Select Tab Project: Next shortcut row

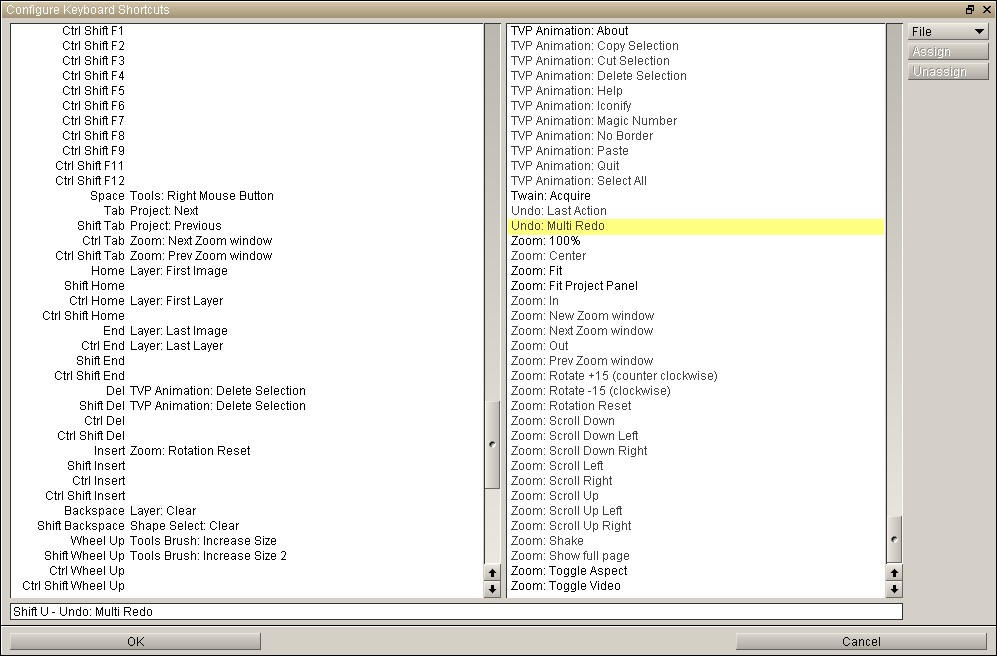(247, 210)
